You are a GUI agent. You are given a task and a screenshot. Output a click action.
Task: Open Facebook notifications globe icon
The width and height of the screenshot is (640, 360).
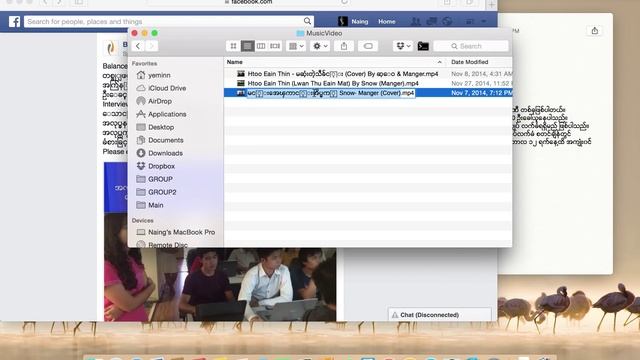tap(447, 22)
